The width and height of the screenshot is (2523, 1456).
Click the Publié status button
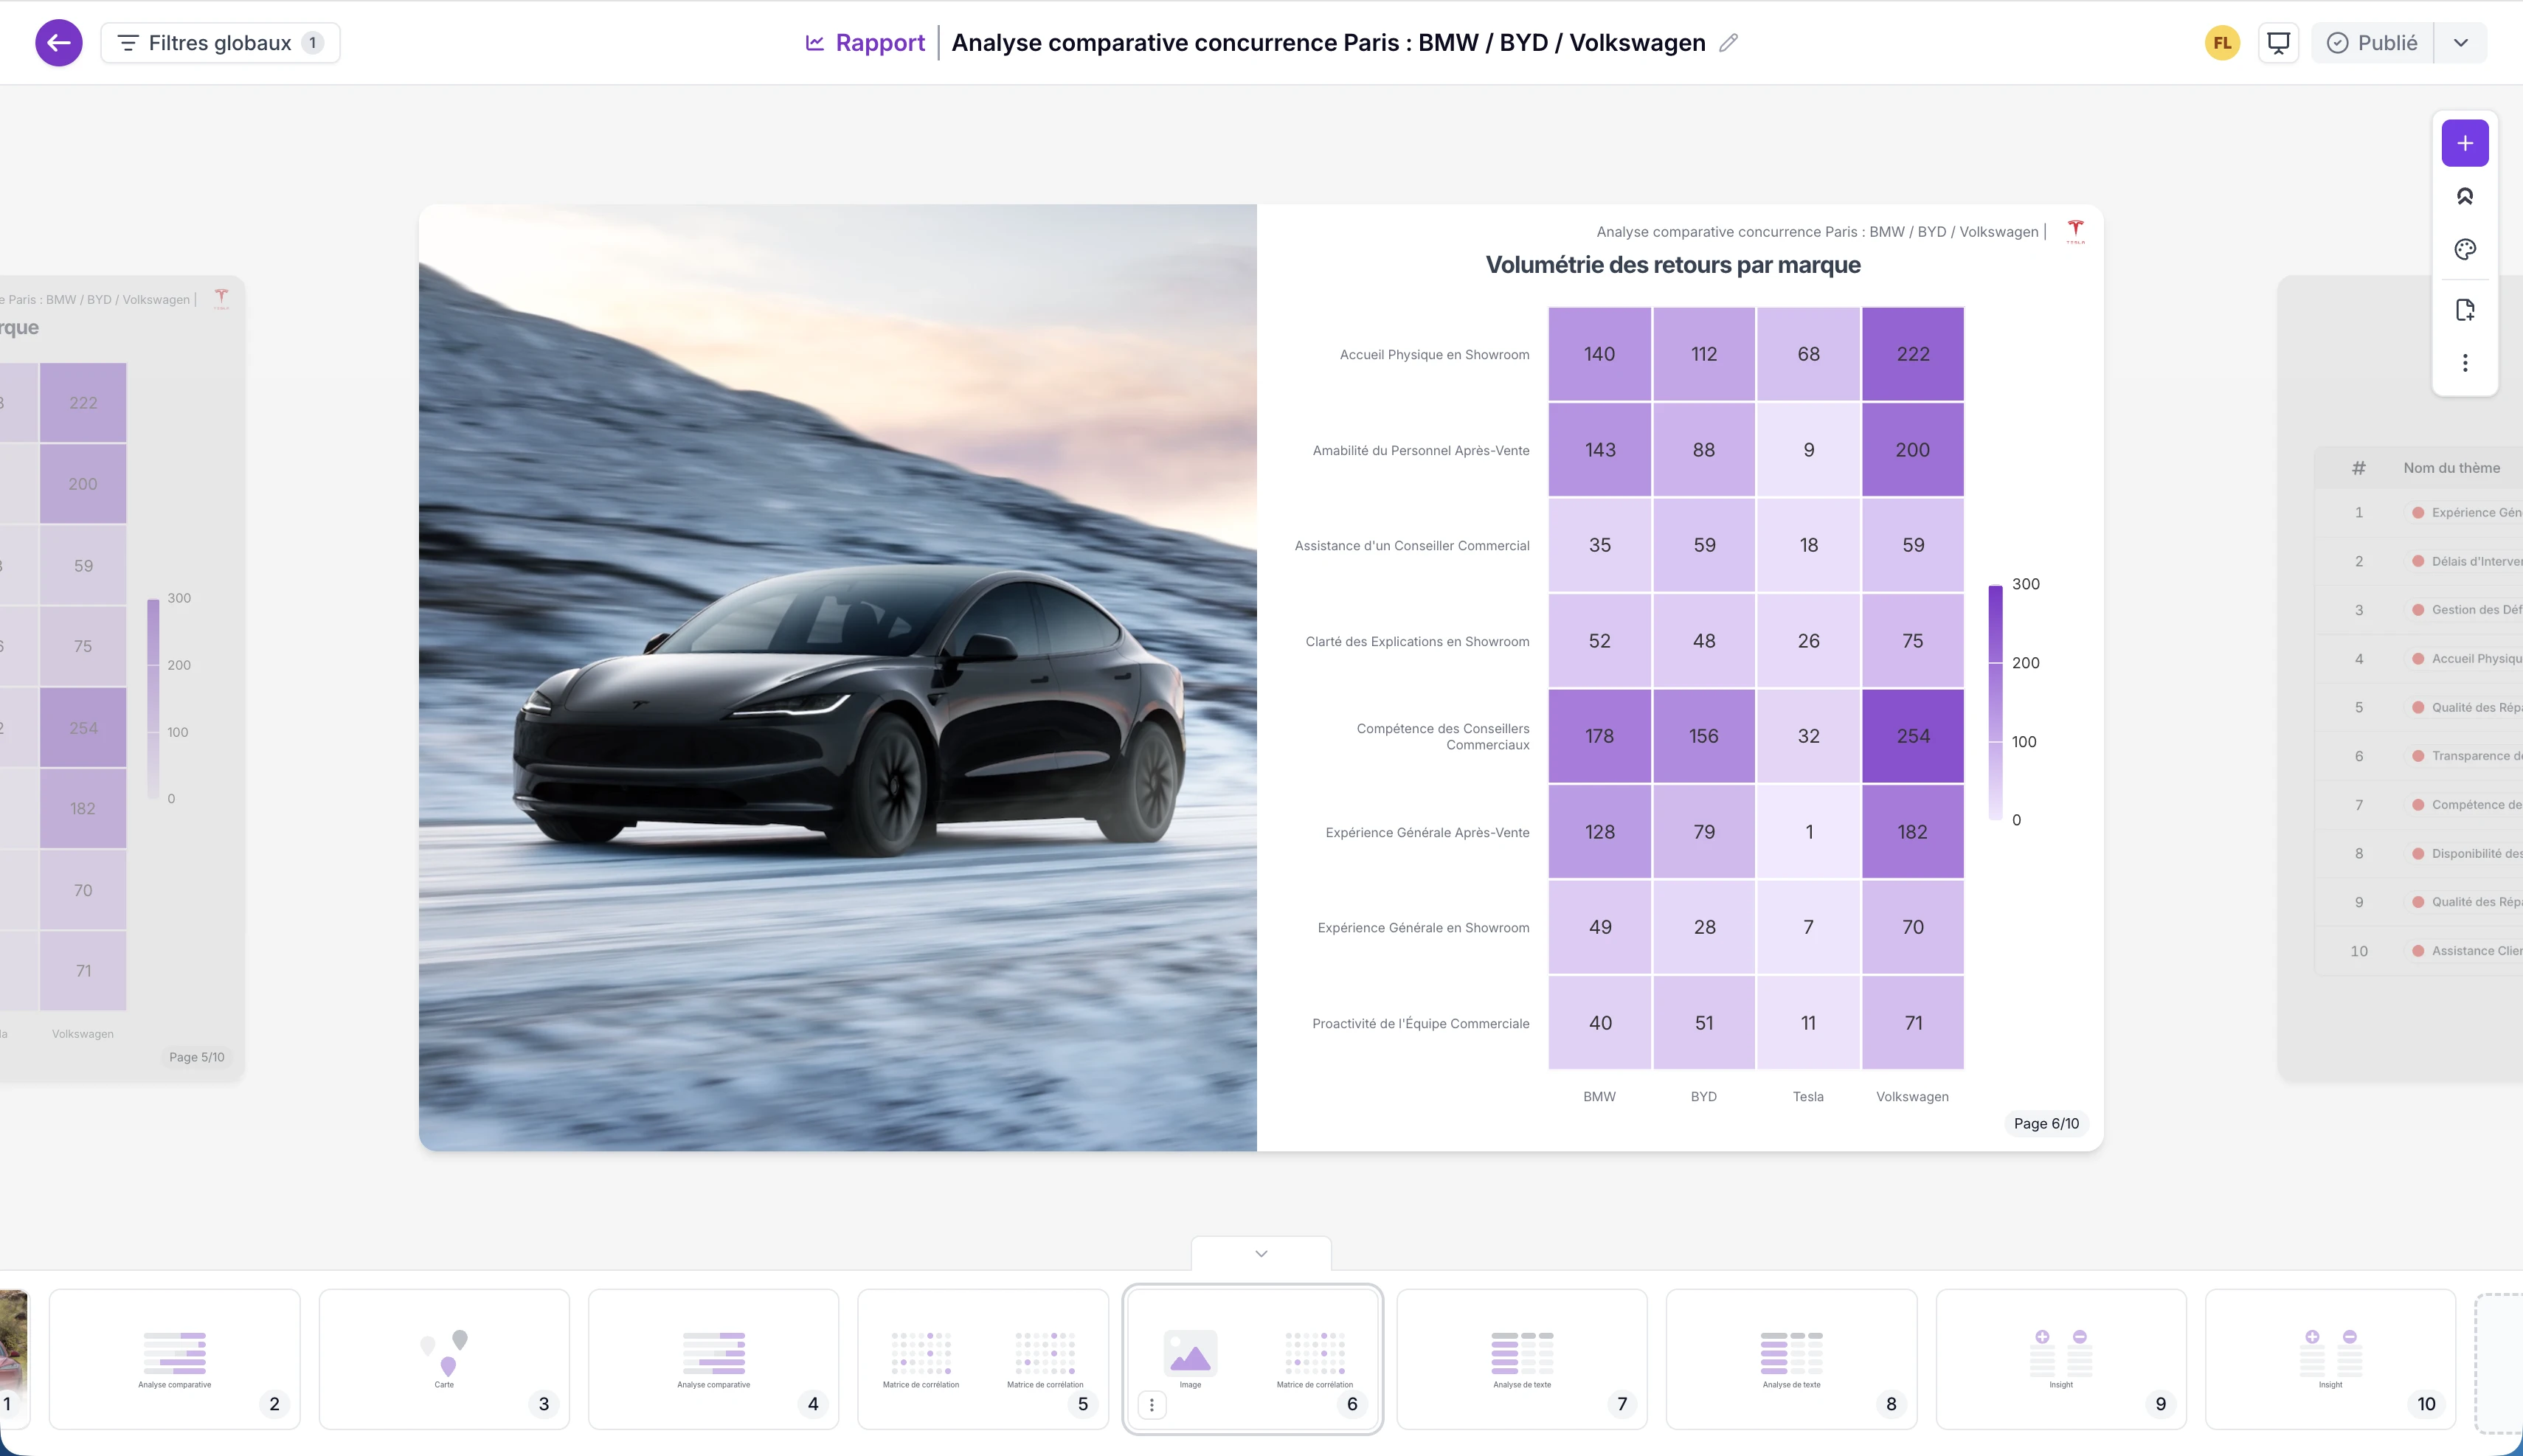pyautogui.click(x=2372, y=43)
